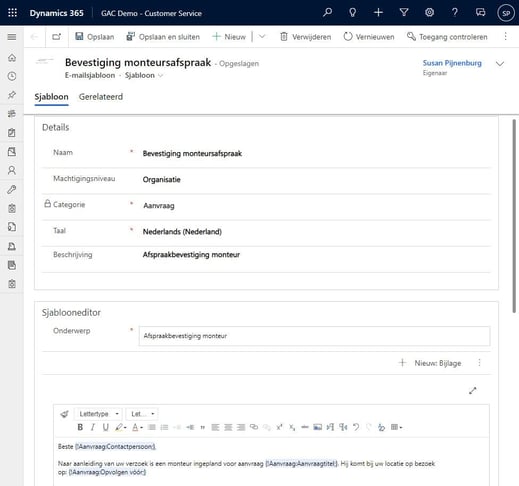Open the text highlight color picker
This screenshot has height=486, width=519.
click(120, 427)
